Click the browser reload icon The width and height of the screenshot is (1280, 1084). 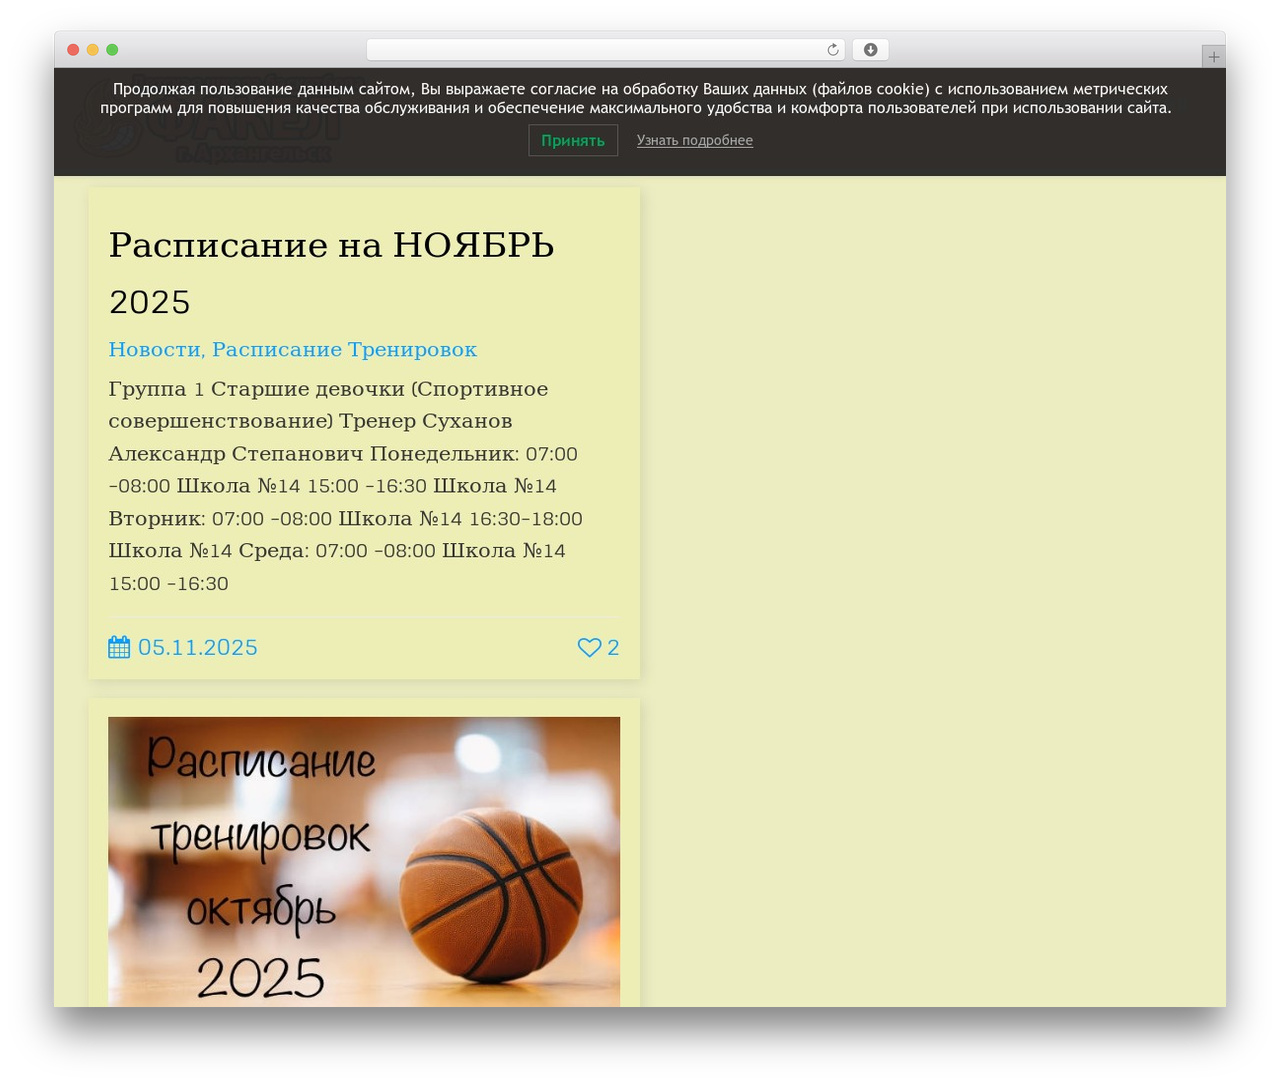pyautogui.click(x=833, y=50)
